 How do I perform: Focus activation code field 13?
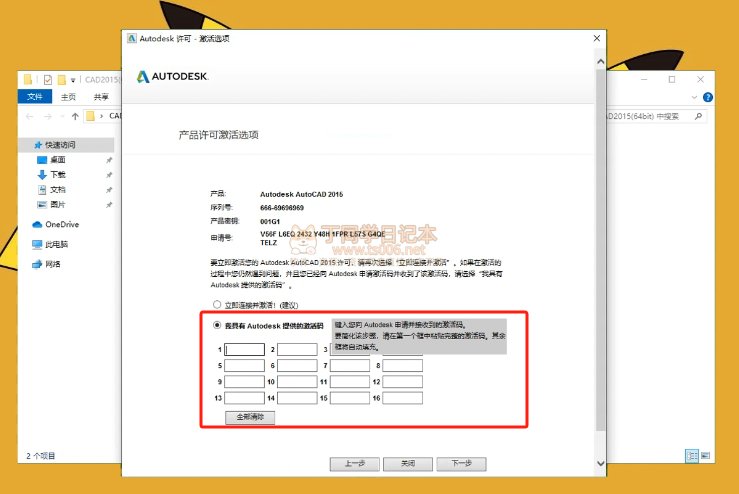pyautogui.click(x=244, y=398)
